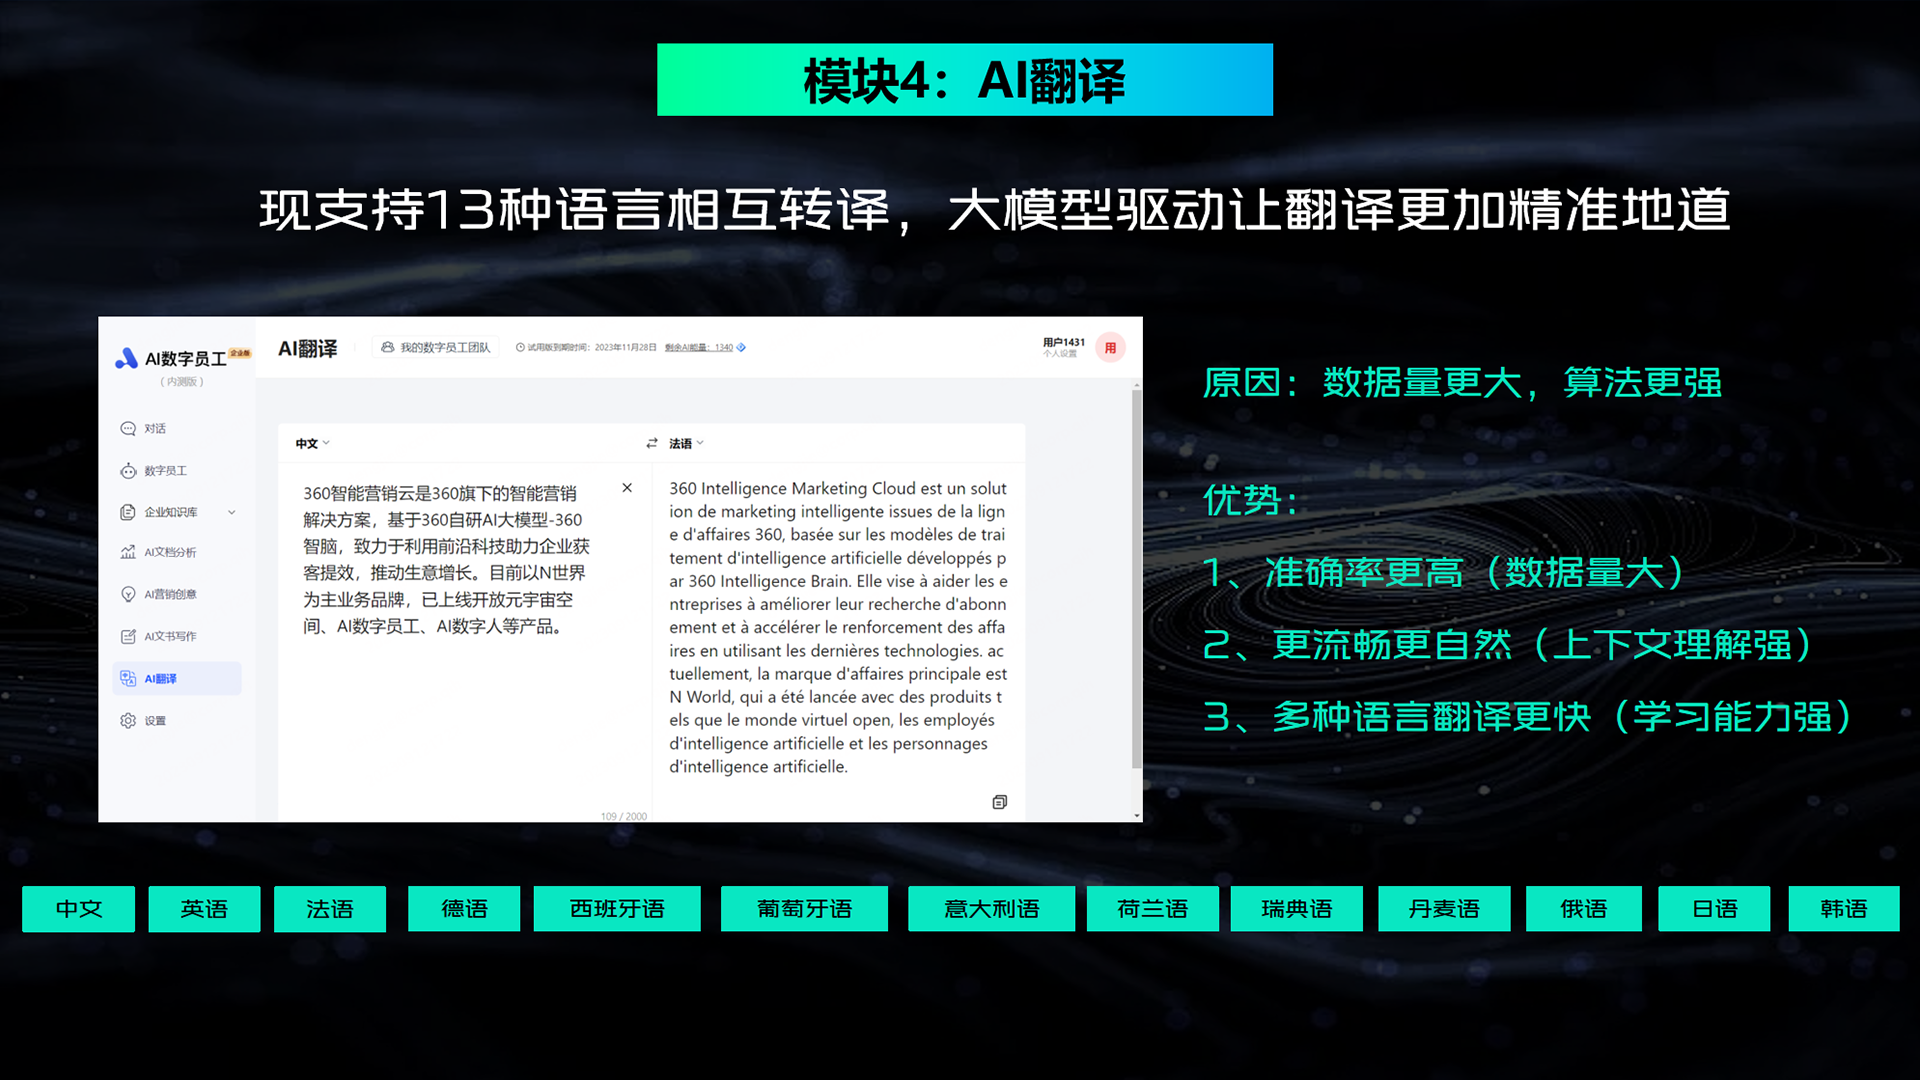This screenshot has height=1080, width=1920.
Task: Click the AI翻译 page heading
Action: pyautogui.click(x=307, y=348)
